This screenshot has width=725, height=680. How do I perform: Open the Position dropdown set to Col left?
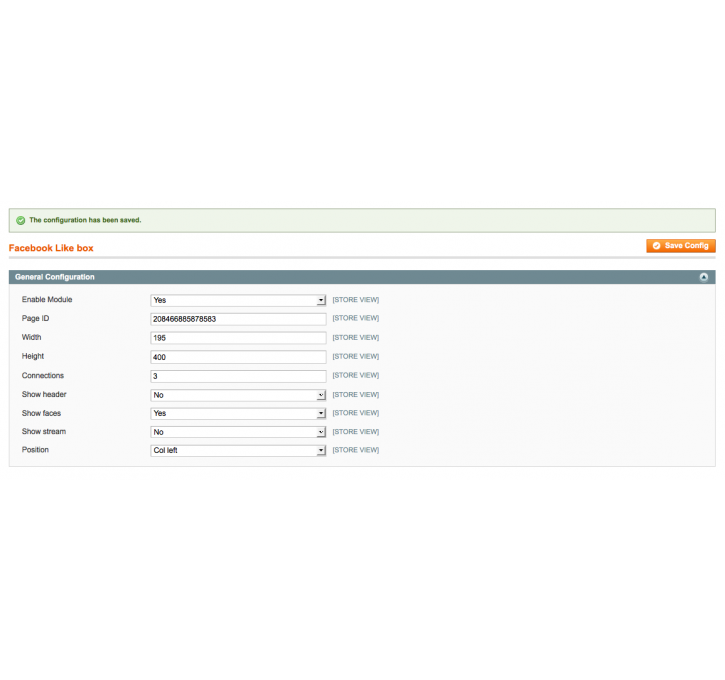pyautogui.click(x=238, y=451)
